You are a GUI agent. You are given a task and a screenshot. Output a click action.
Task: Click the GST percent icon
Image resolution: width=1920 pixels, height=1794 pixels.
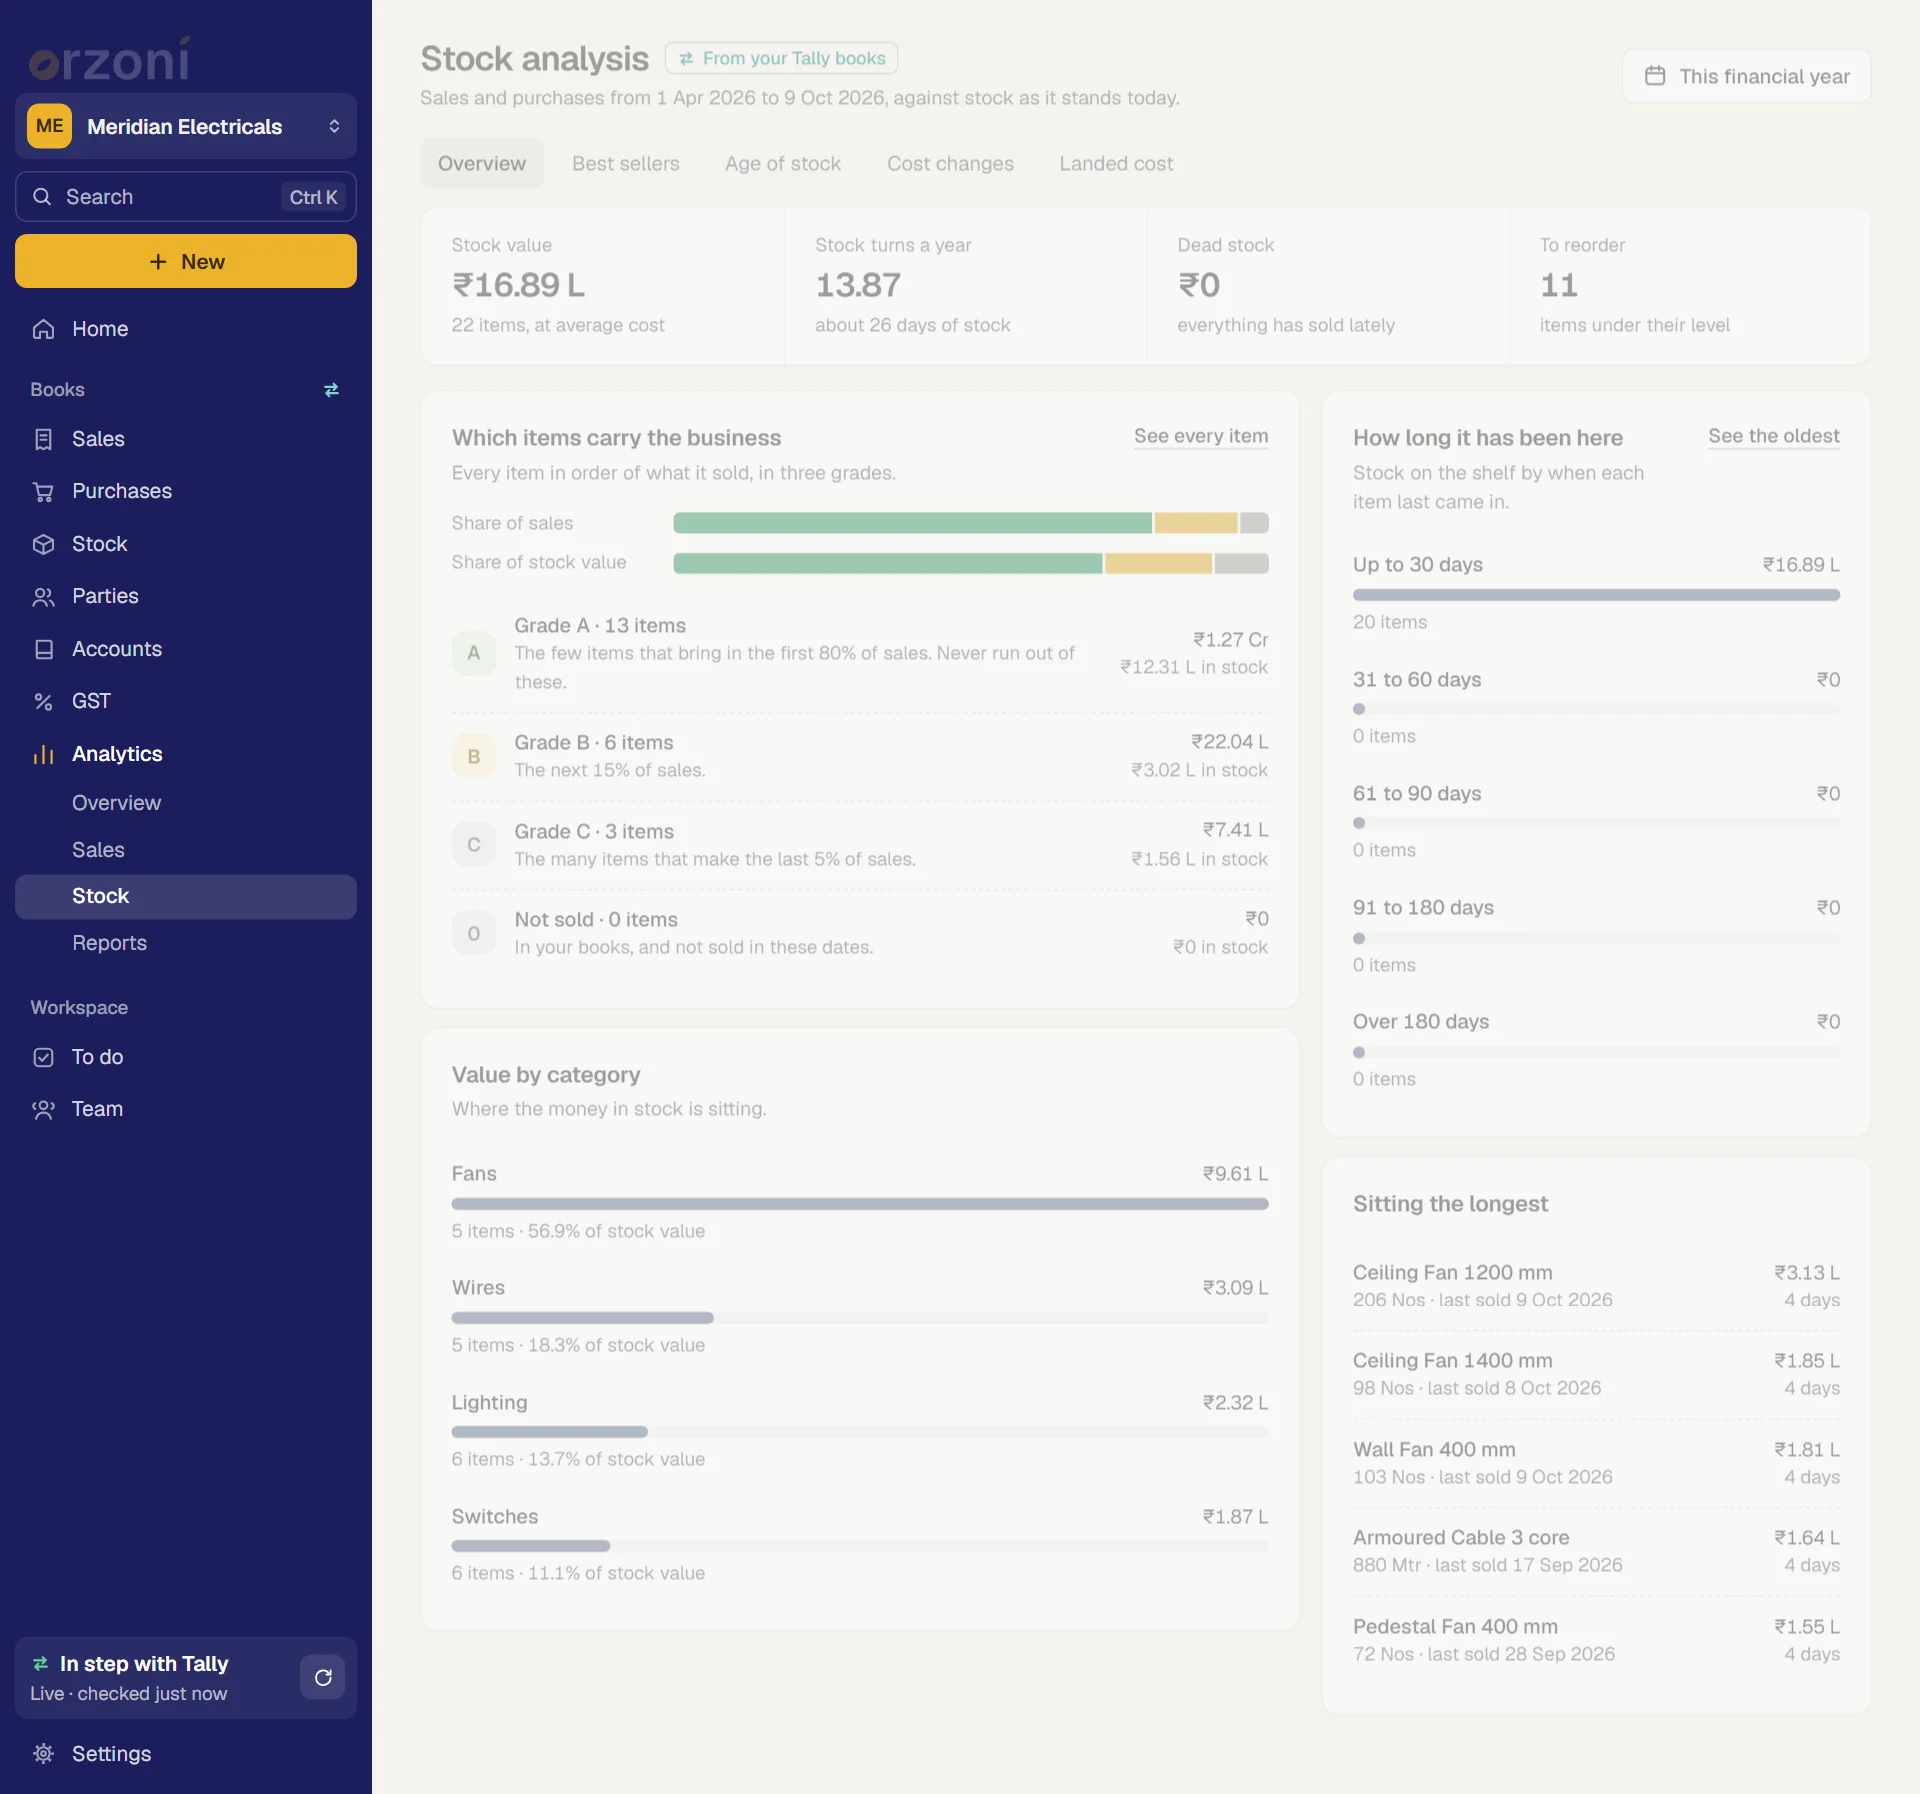pyautogui.click(x=43, y=701)
